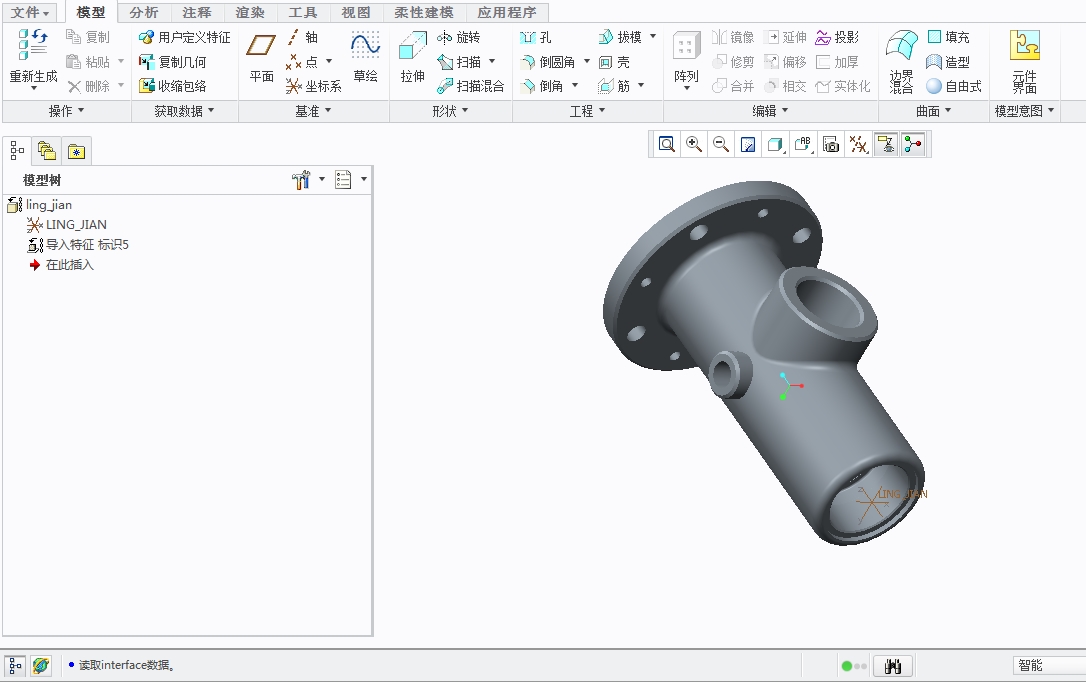Expand the 工程 group dropdown
The height and width of the screenshot is (682, 1086).
pos(587,111)
